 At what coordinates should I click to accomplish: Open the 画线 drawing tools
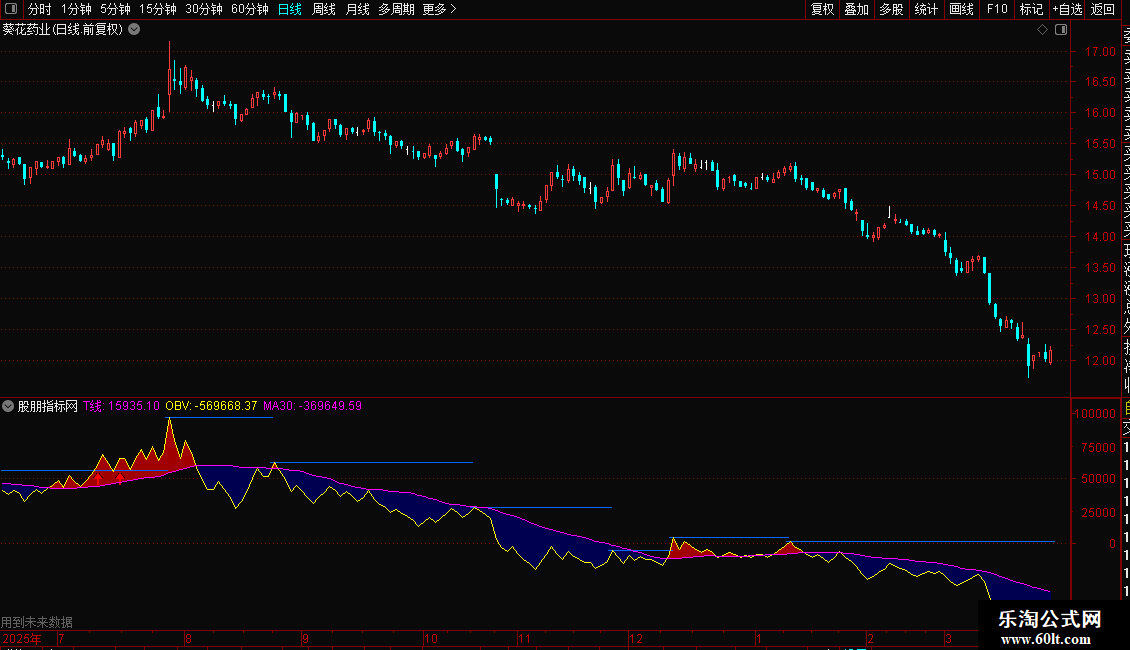(961, 9)
